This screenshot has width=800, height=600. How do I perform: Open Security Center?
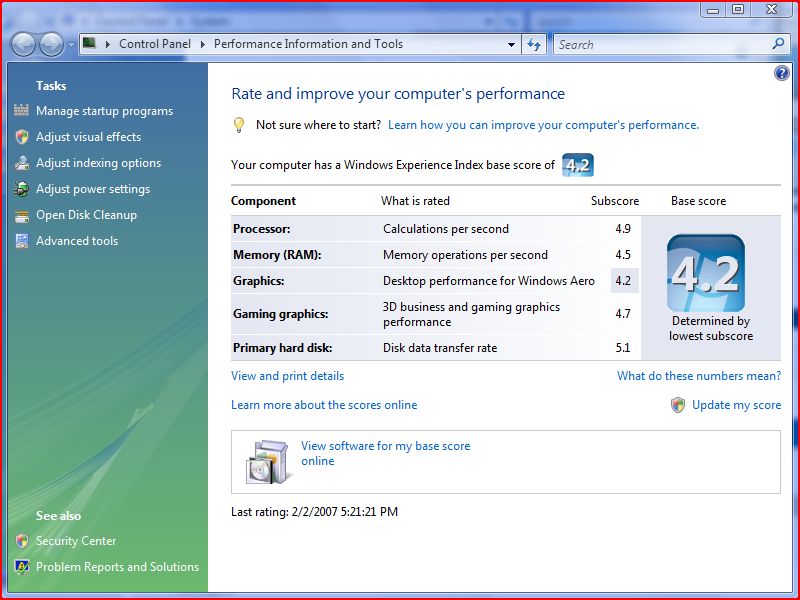76,541
